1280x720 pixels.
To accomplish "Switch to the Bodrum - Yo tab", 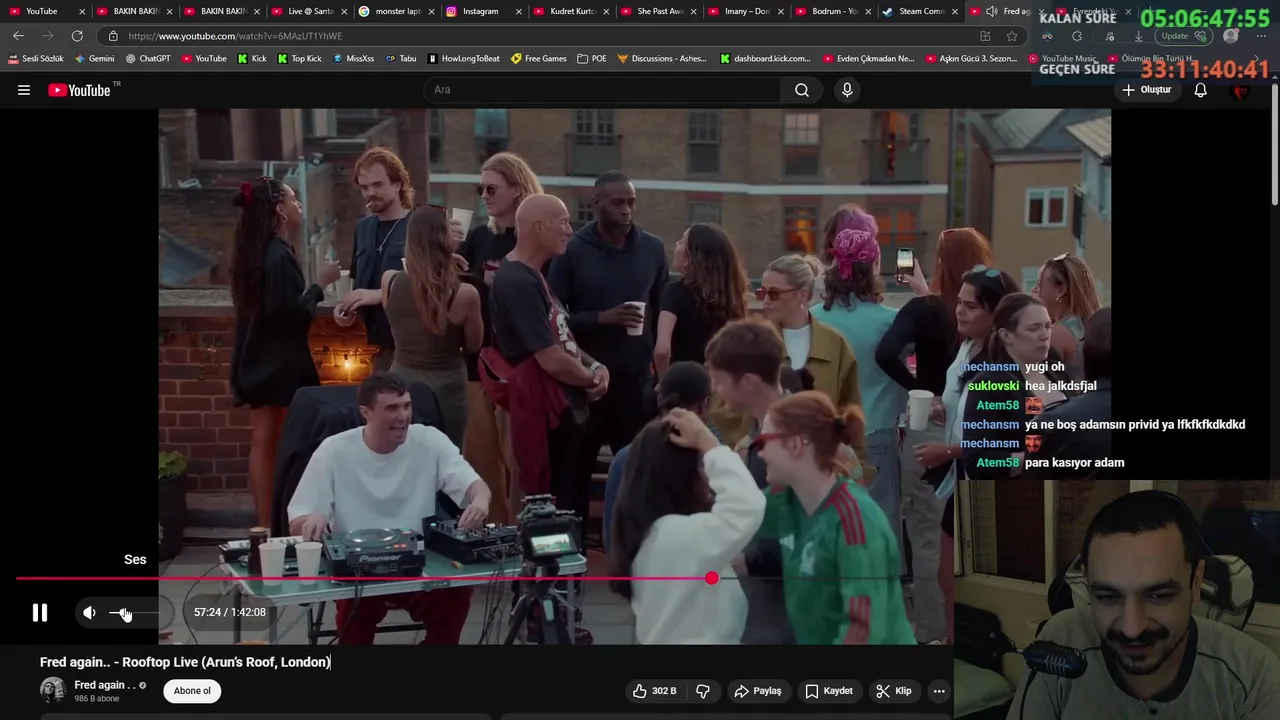I will (x=833, y=11).
